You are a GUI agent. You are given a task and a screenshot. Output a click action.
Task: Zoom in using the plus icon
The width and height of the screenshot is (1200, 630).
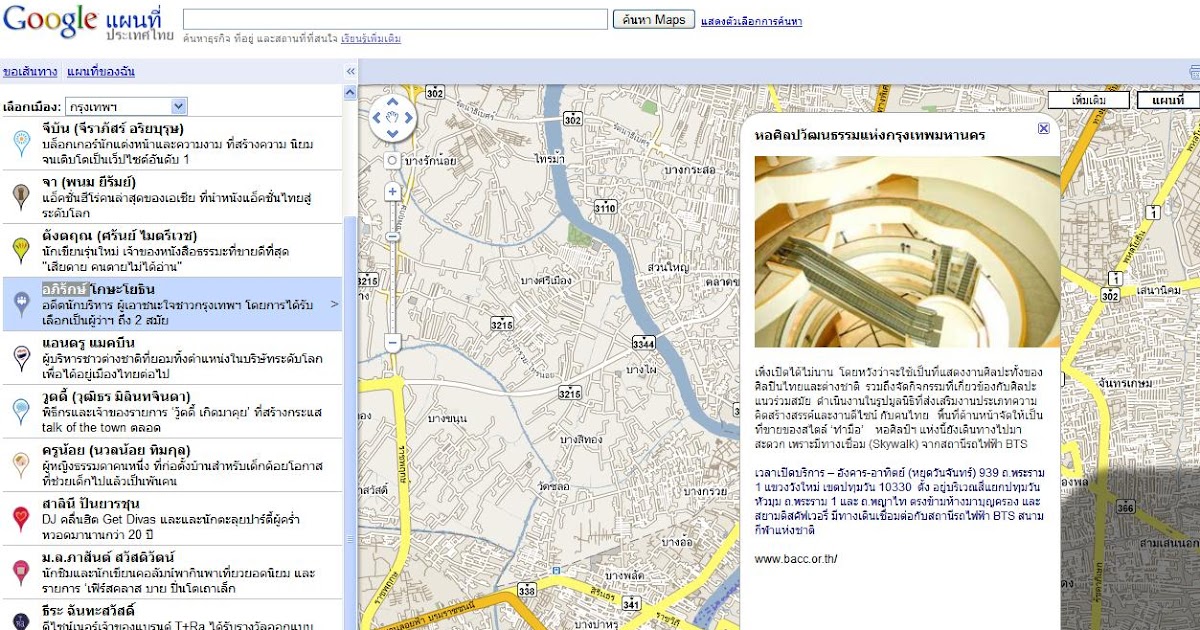392,191
